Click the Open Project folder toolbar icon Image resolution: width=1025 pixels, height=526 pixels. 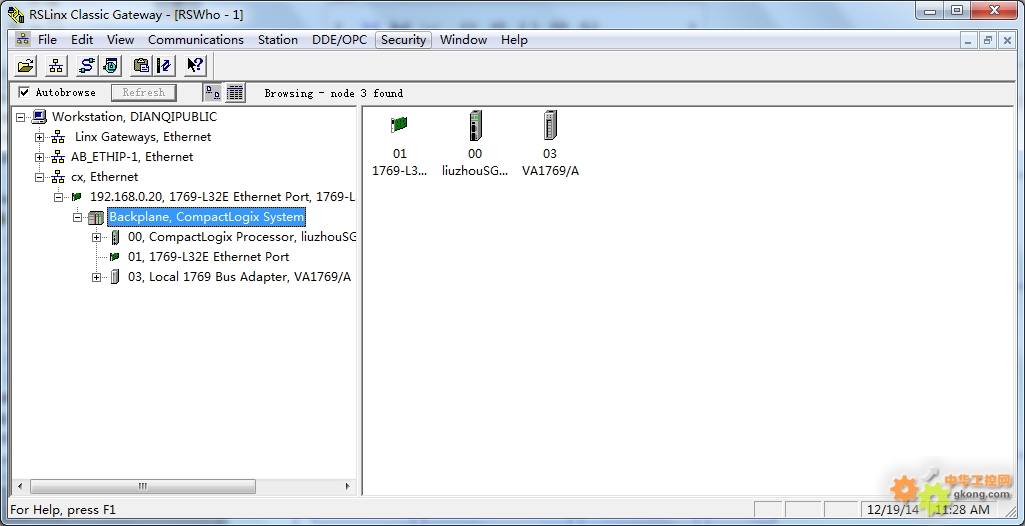click(x=25, y=65)
